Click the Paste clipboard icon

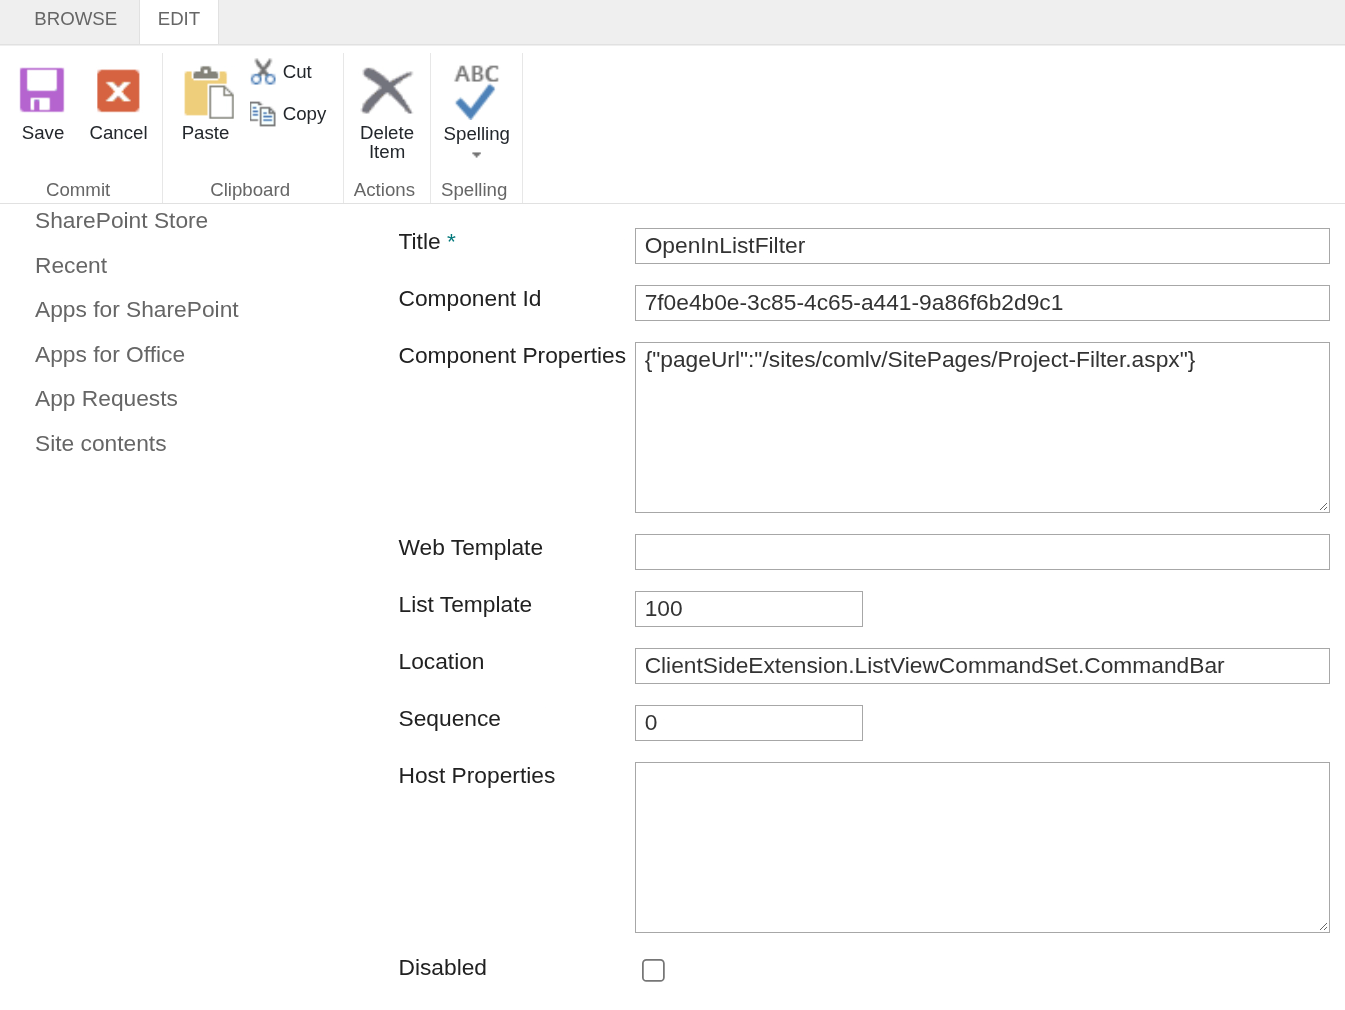[x=208, y=92]
